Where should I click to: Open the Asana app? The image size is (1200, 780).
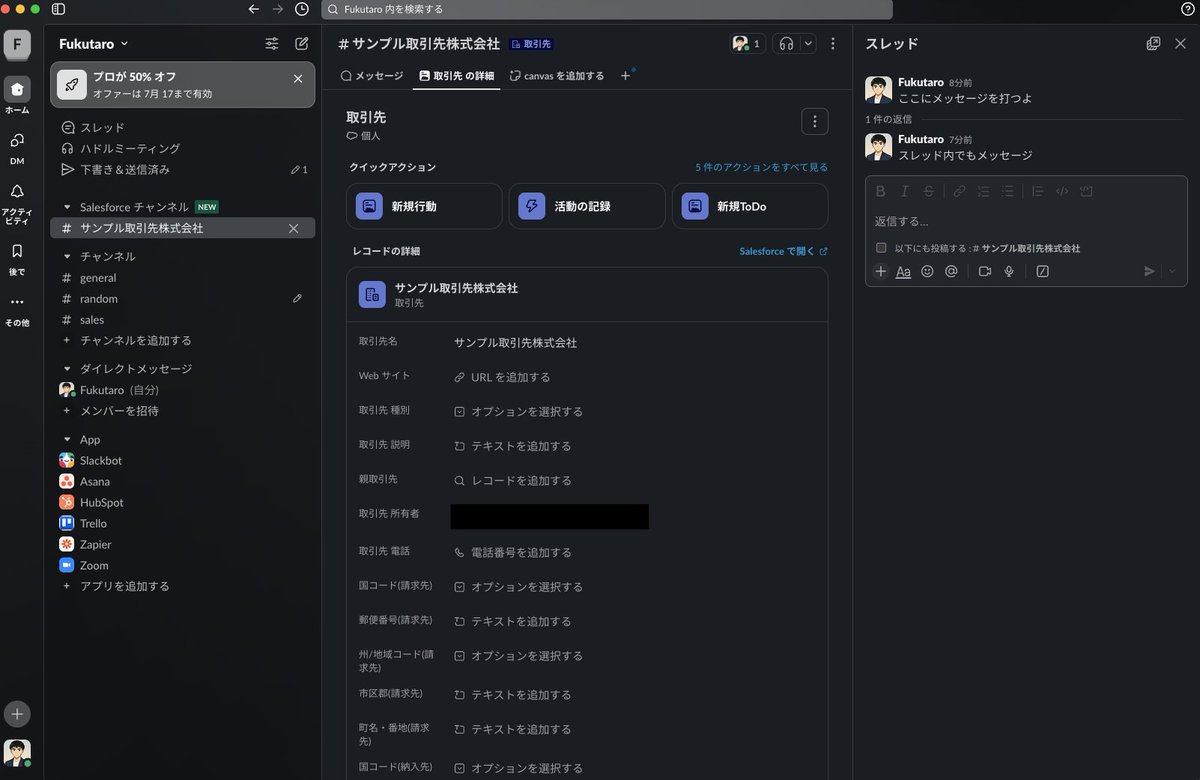[x=183, y=482]
